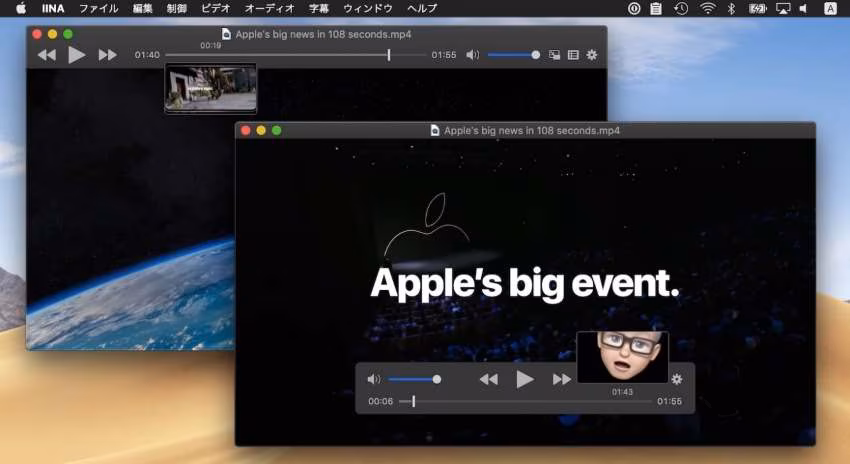This screenshot has width=850, height=464.
Task: Rewind in the front floating controller
Action: (x=488, y=379)
